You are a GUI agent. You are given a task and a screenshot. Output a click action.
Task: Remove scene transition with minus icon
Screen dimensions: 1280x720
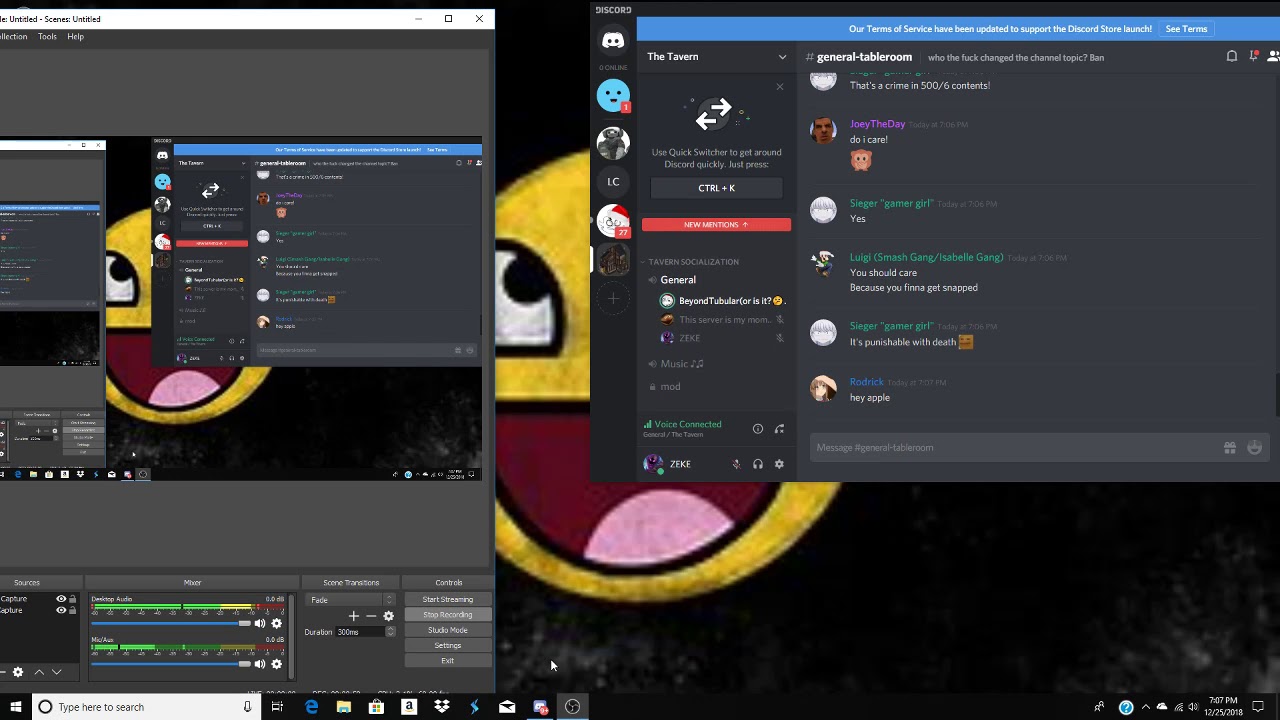pos(371,616)
